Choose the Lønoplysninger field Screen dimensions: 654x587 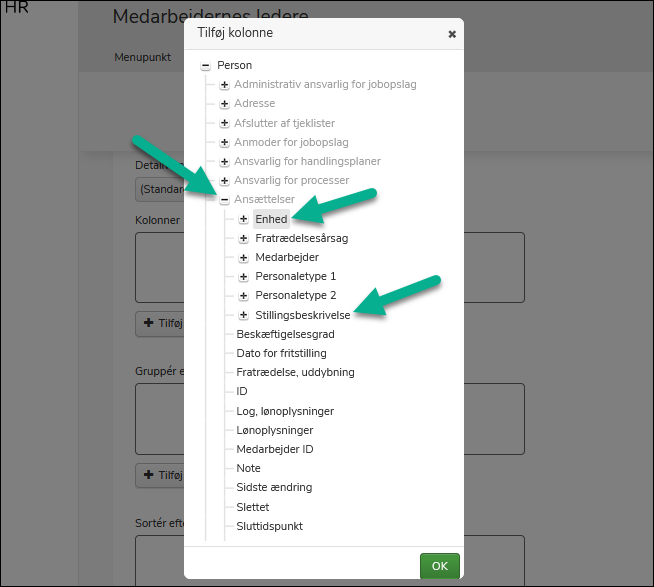click(275, 430)
